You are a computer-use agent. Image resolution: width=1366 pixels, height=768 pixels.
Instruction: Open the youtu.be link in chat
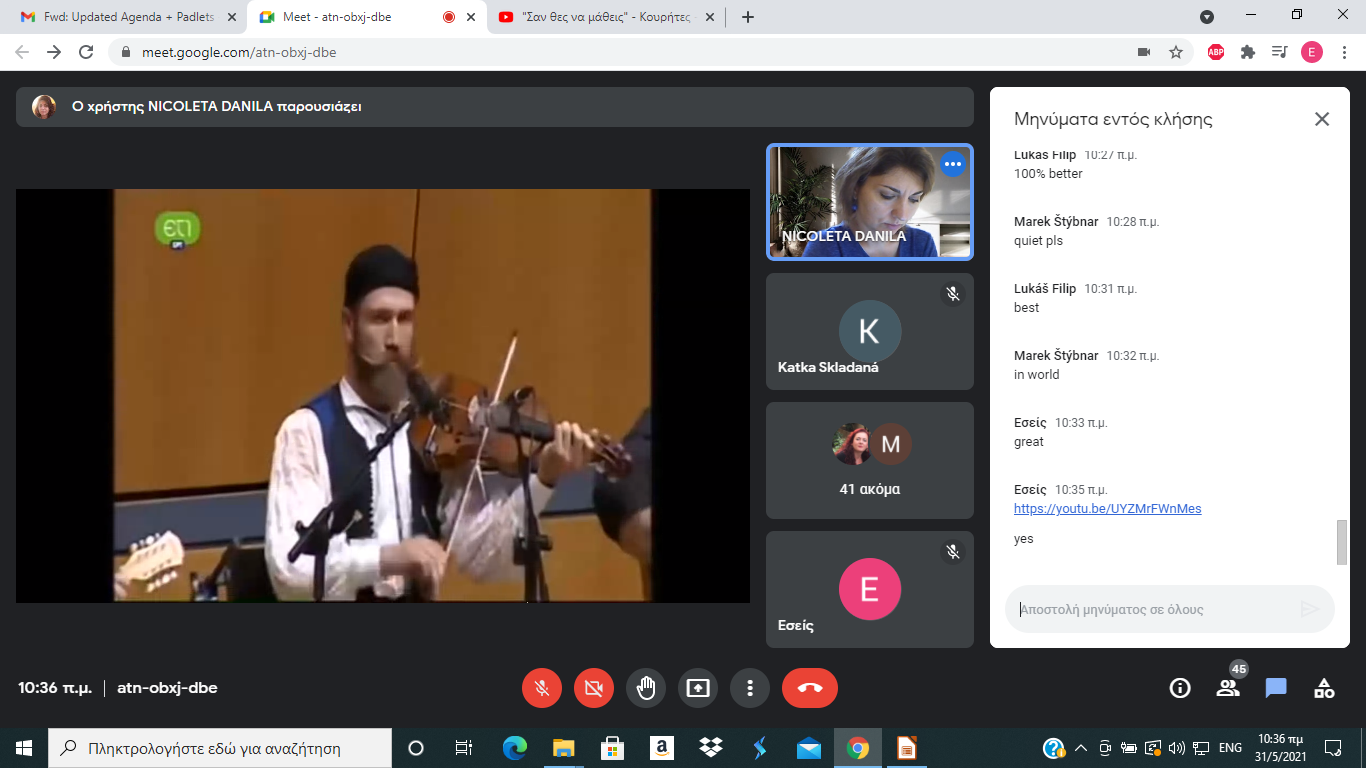(1107, 508)
